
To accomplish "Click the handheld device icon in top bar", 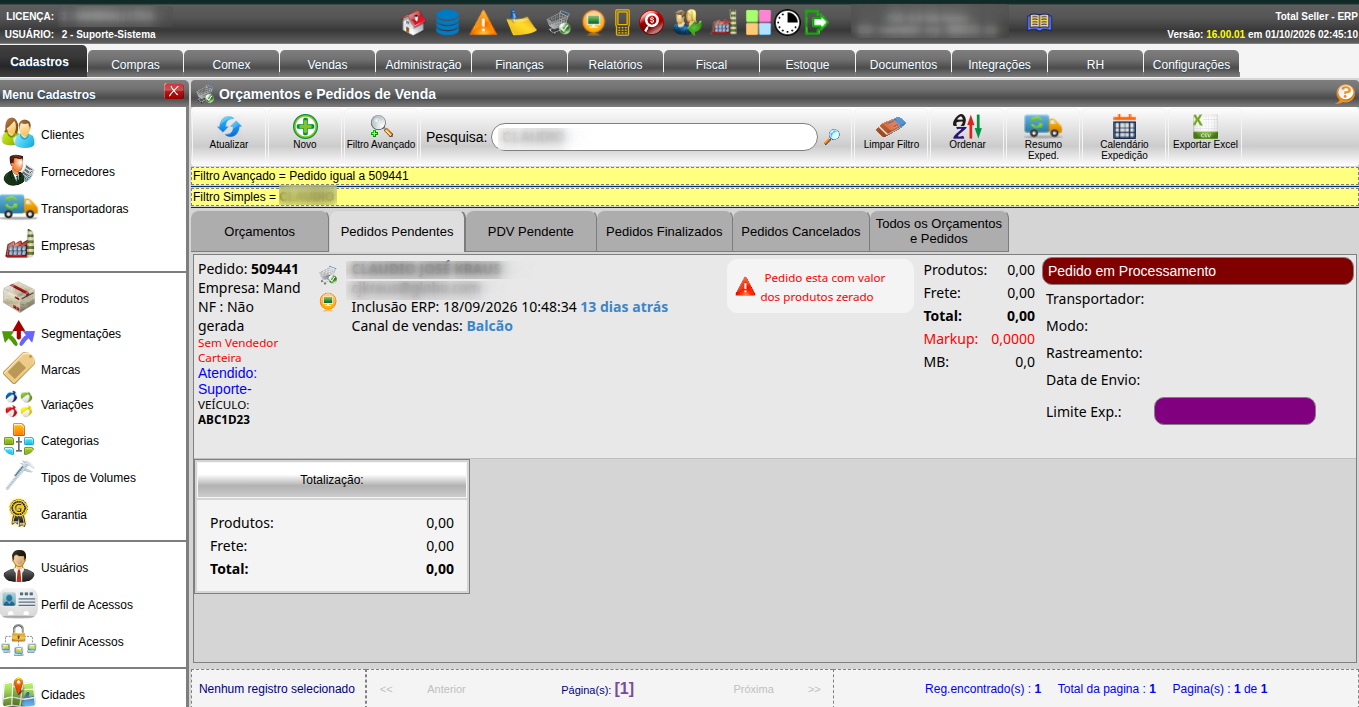I will coord(622,22).
